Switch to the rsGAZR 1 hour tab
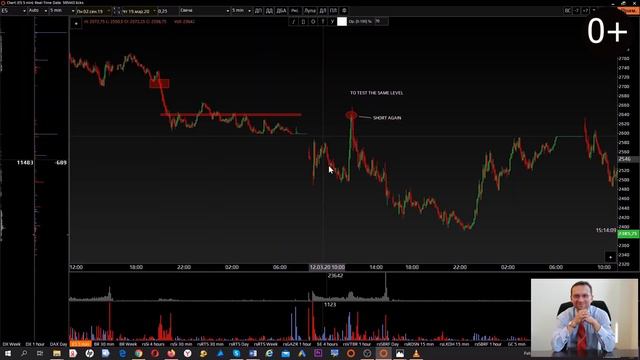This screenshot has height=360, width=640. [x=297, y=344]
